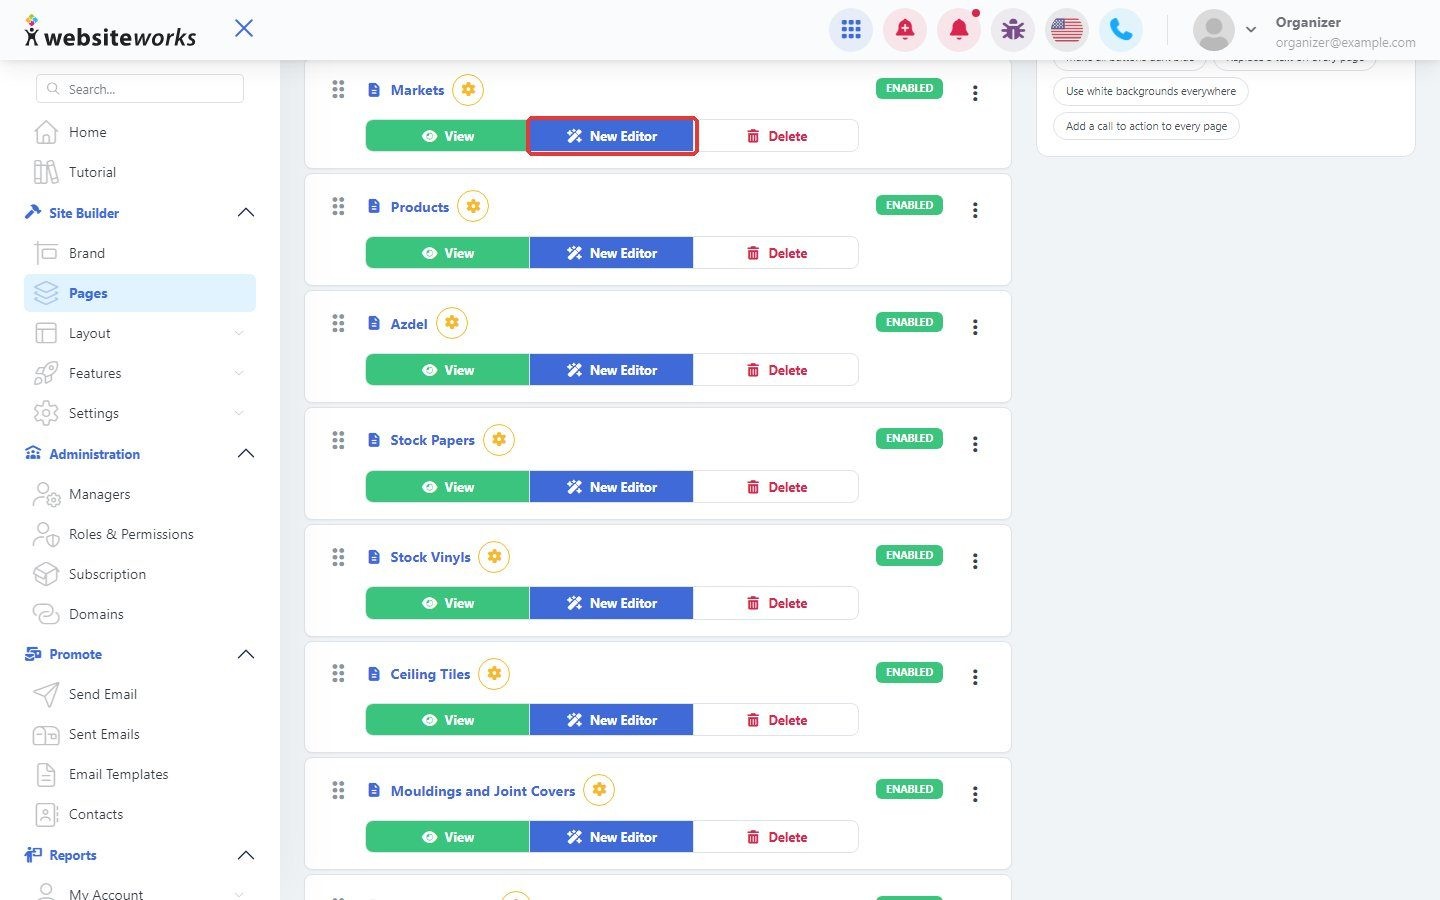
Task: Open the user account dropdown arrow
Action: [x=1250, y=30]
